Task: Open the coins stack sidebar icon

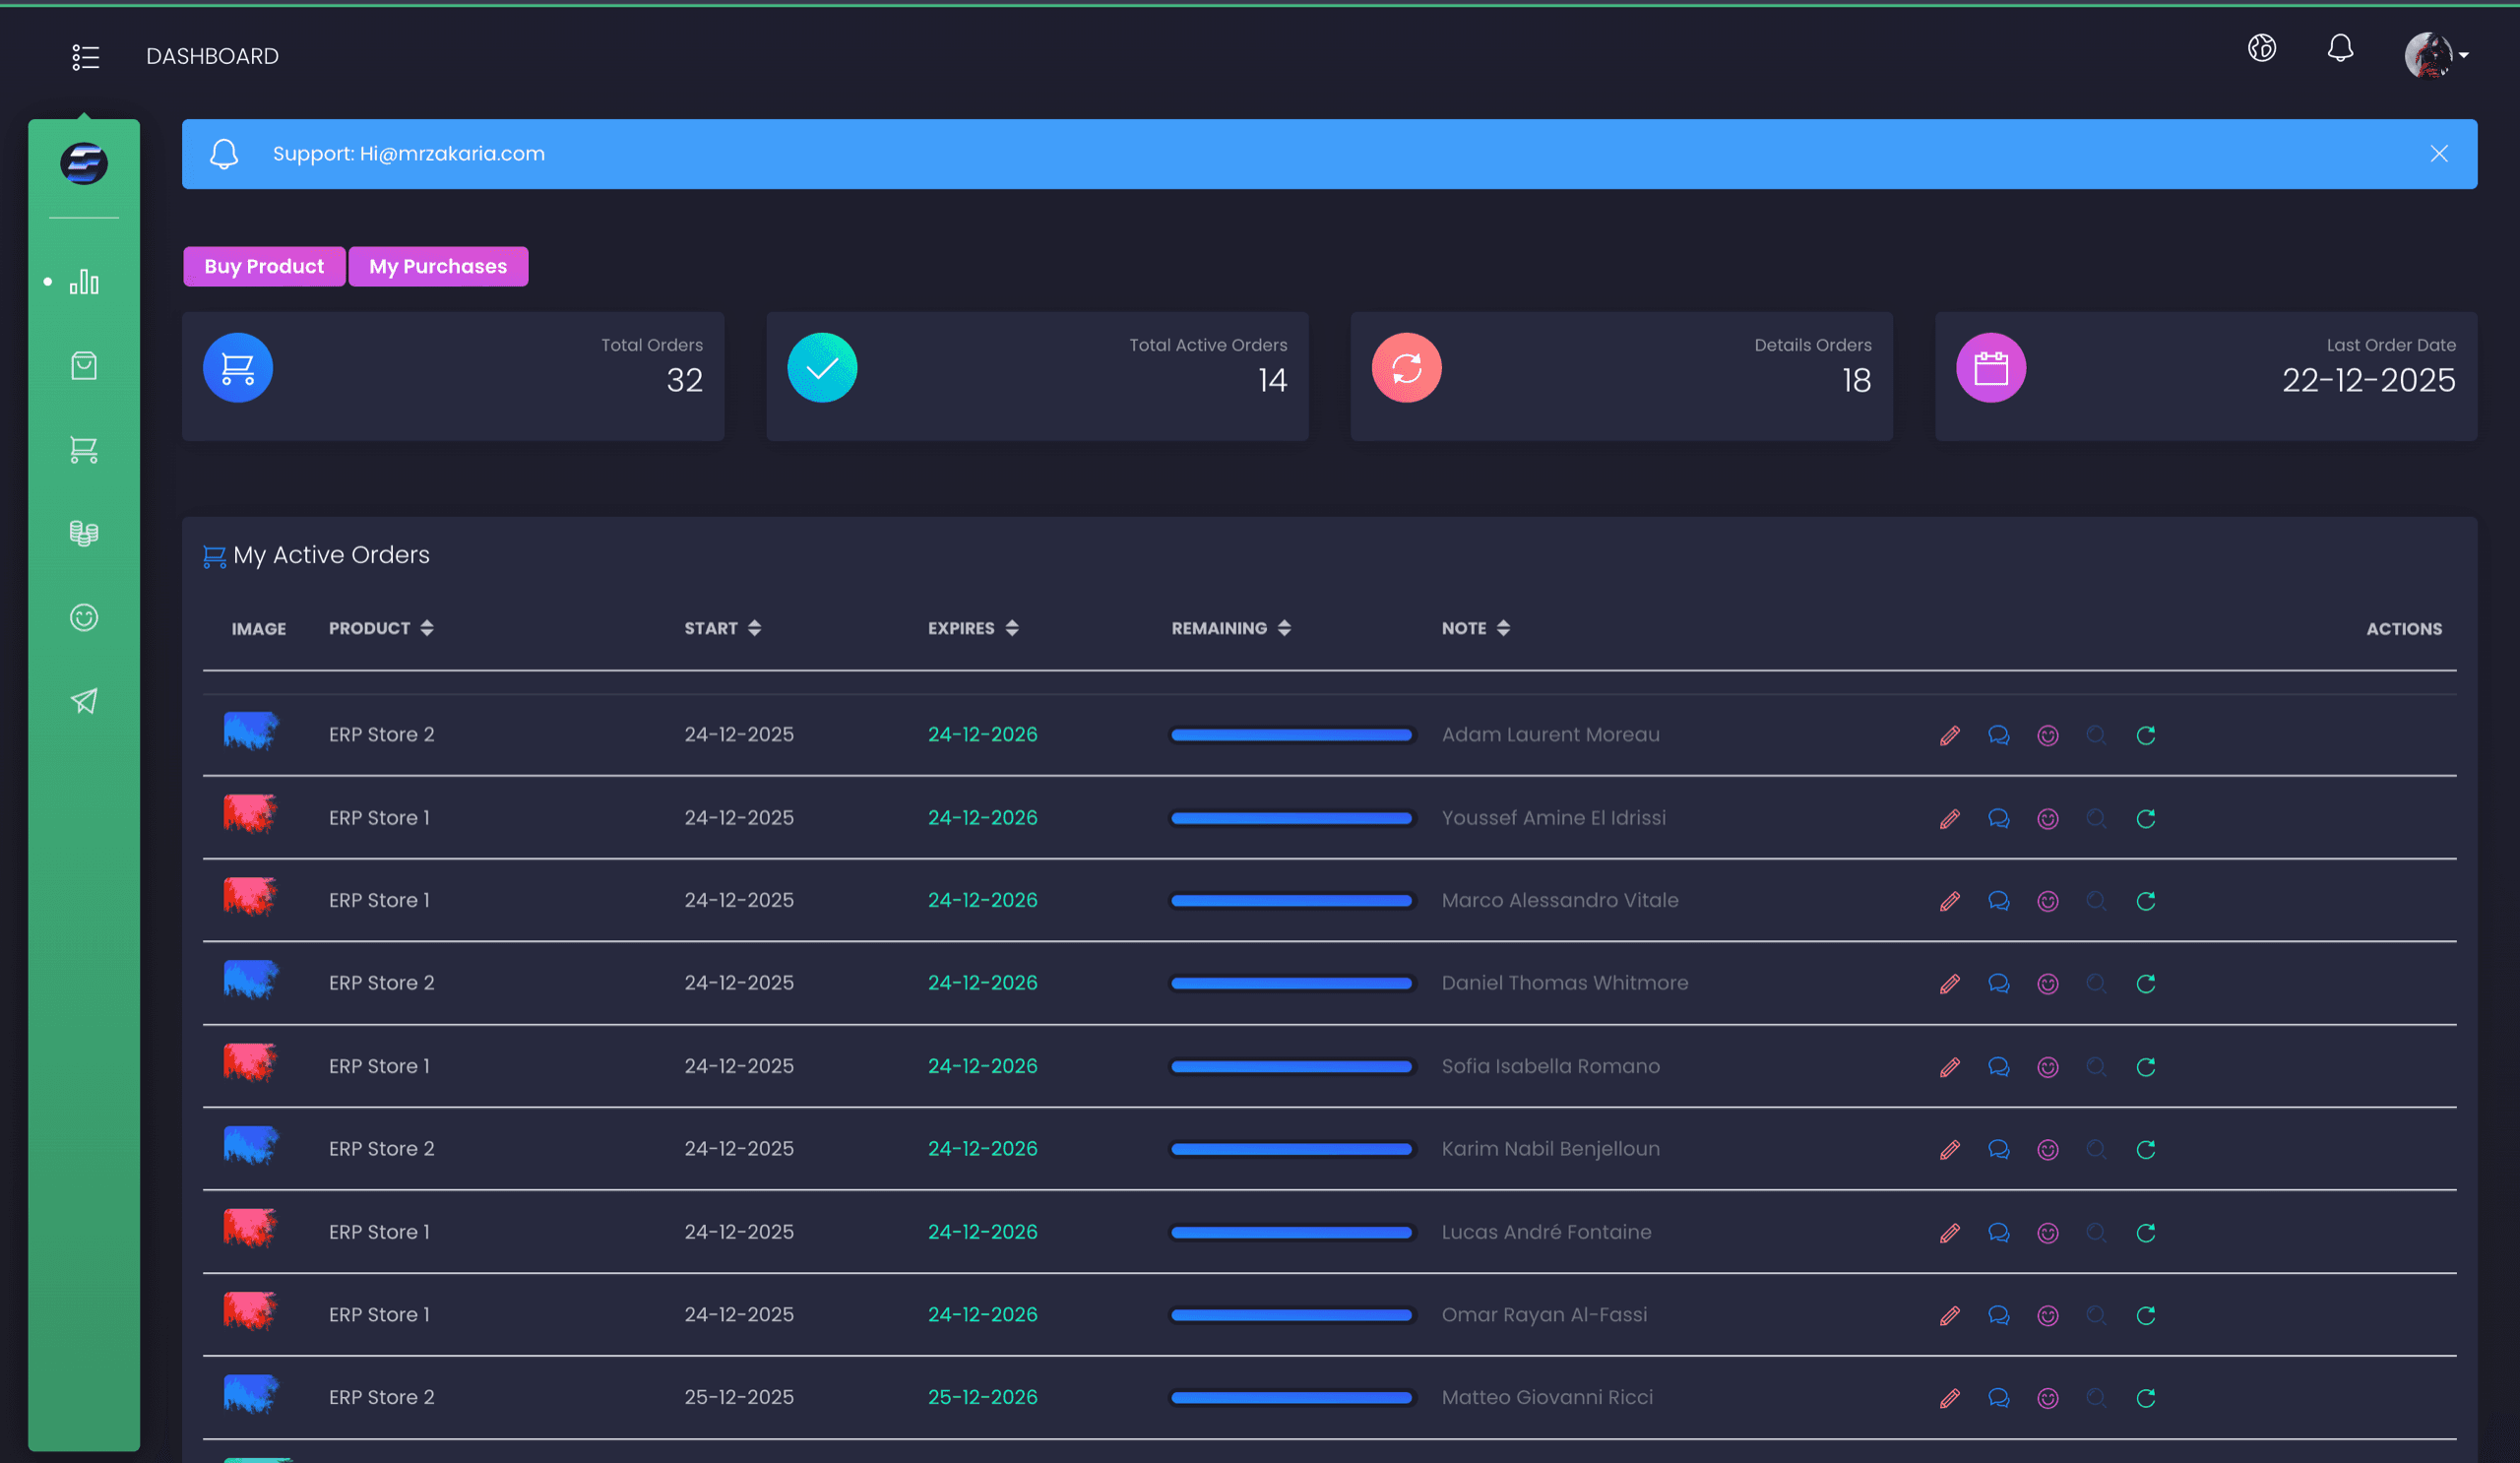Action: 84,533
